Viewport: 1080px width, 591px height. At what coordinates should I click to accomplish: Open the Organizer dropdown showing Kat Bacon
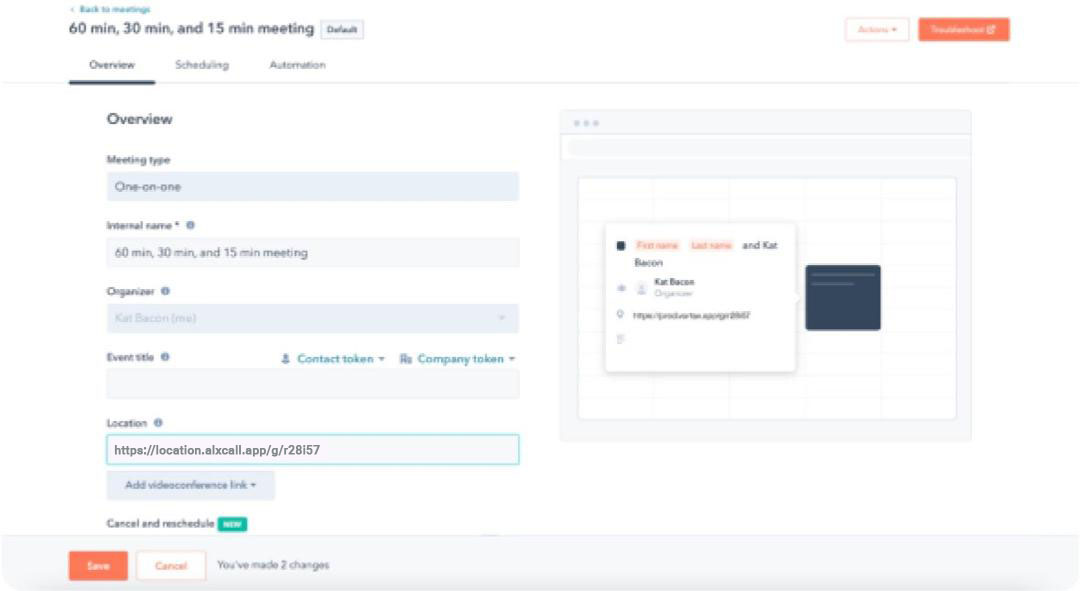coord(312,318)
